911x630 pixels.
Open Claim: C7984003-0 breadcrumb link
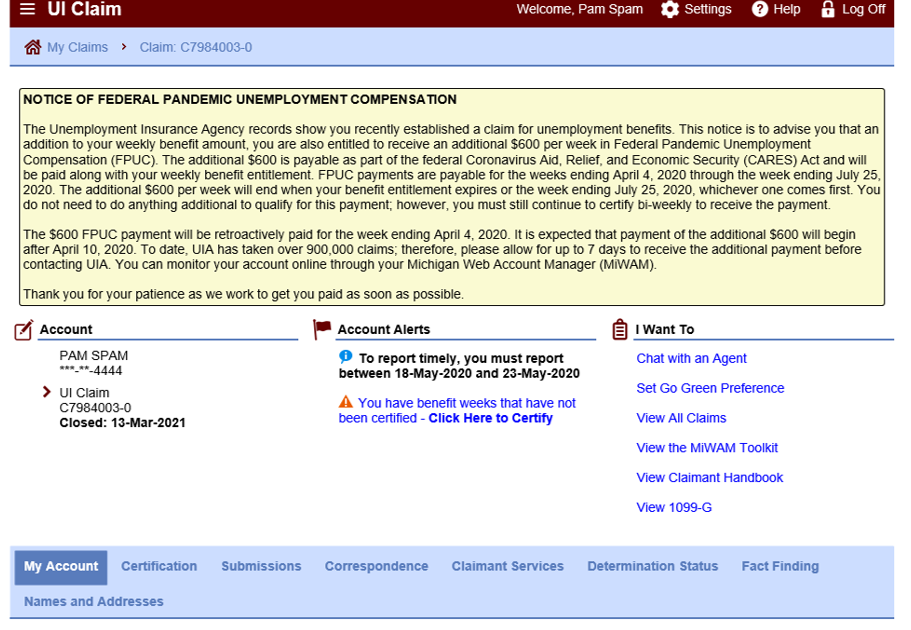(196, 47)
